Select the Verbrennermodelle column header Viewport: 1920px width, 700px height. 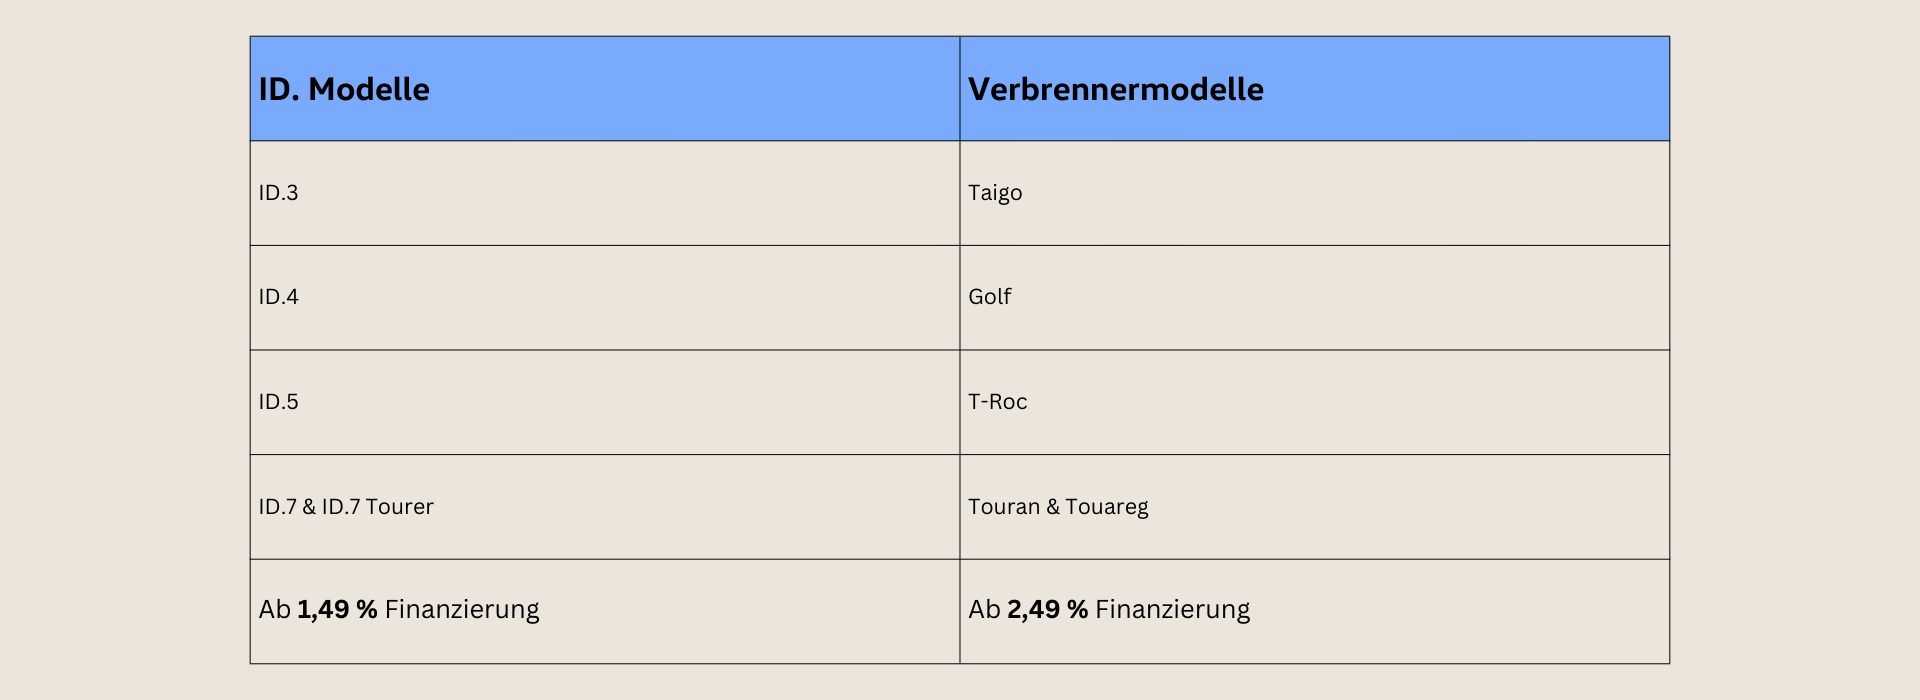coord(1115,90)
